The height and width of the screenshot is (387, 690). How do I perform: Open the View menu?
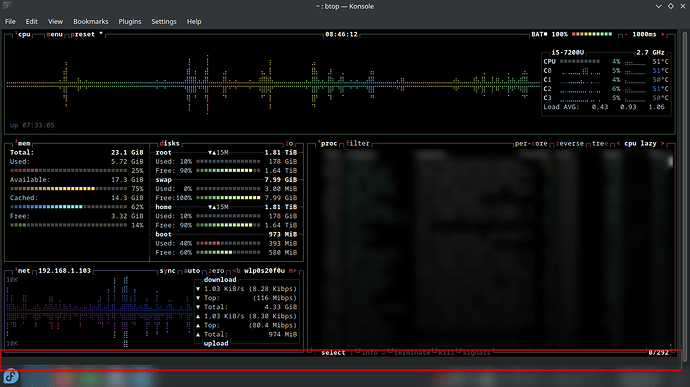[x=55, y=21]
